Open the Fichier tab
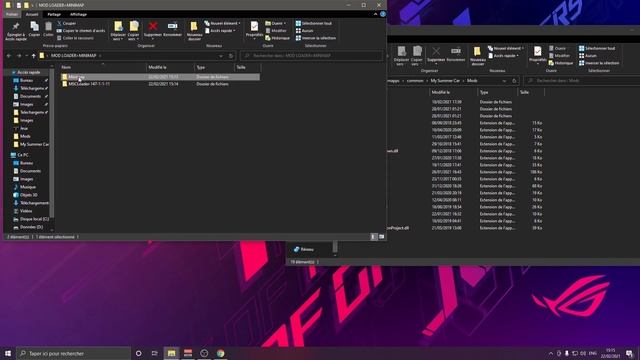 (x=12, y=14)
